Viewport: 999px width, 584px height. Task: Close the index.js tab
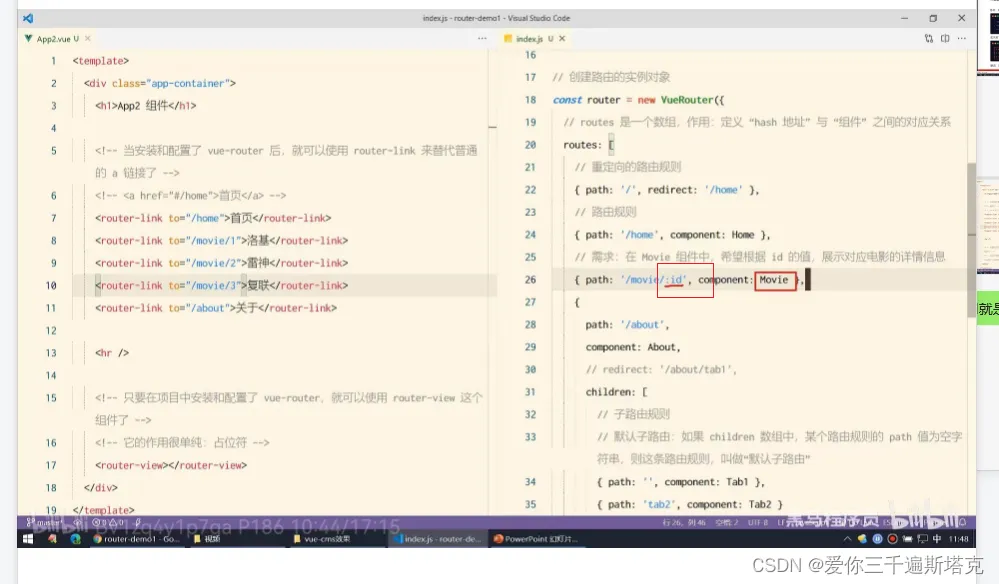pyautogui.click(x=562, y=39)
